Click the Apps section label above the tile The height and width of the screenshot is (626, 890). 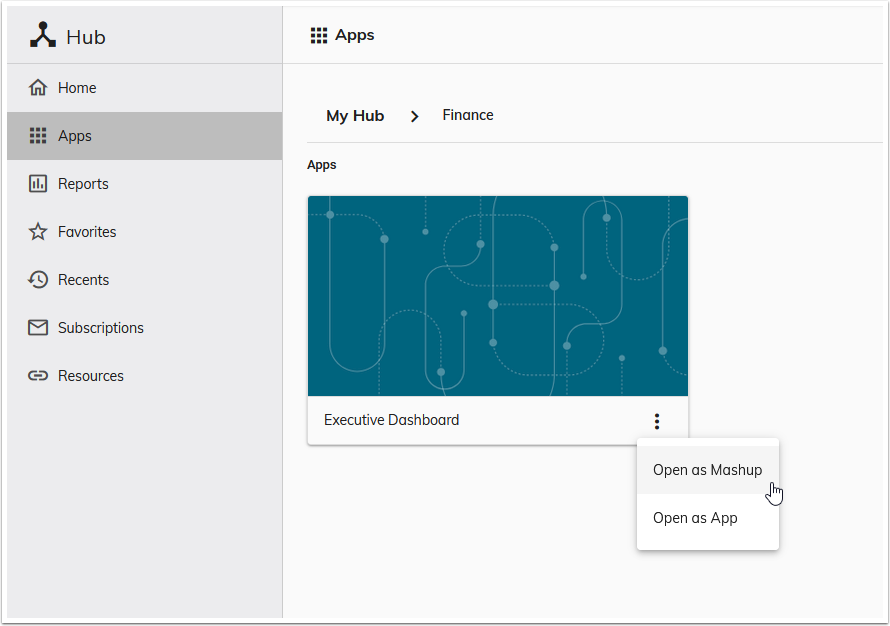pos(321,164)
